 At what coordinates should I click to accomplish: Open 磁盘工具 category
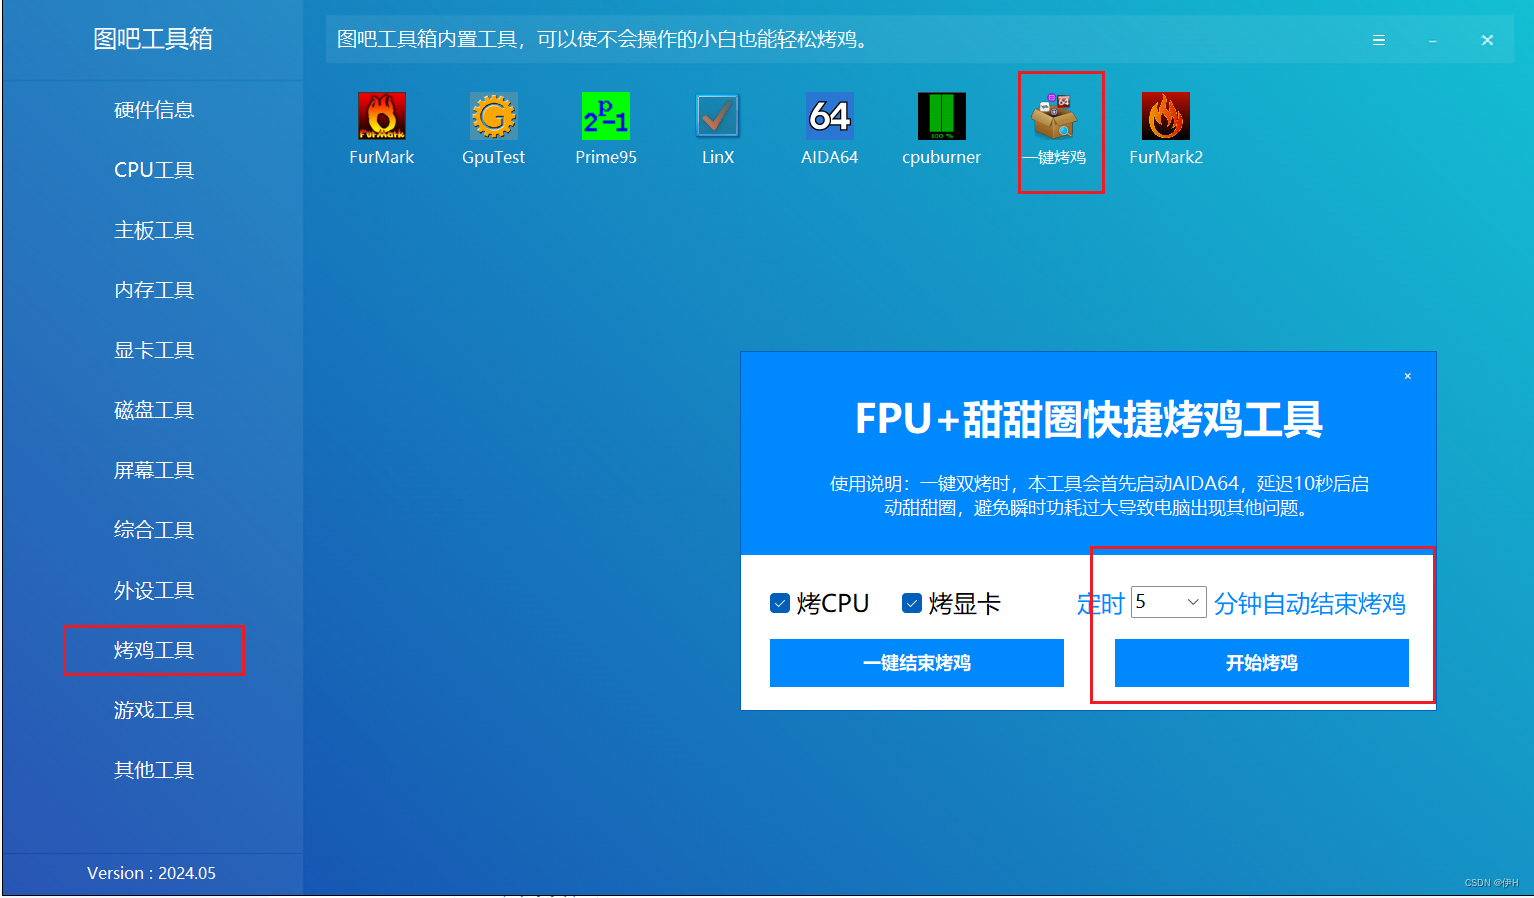[154, 410]
